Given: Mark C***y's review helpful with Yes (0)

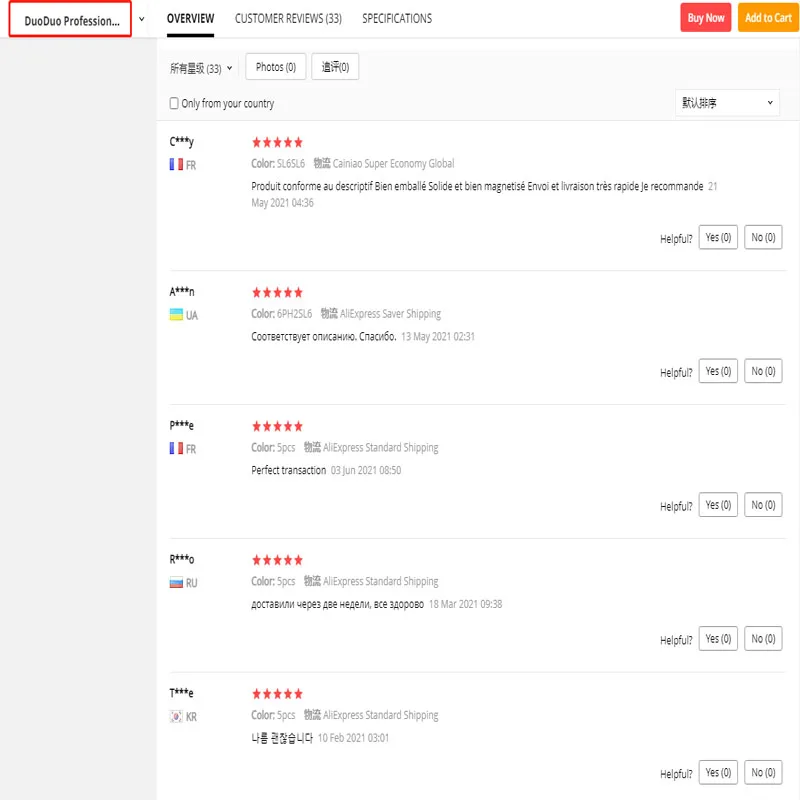Looking at the screenshot, I should point(718,237).
